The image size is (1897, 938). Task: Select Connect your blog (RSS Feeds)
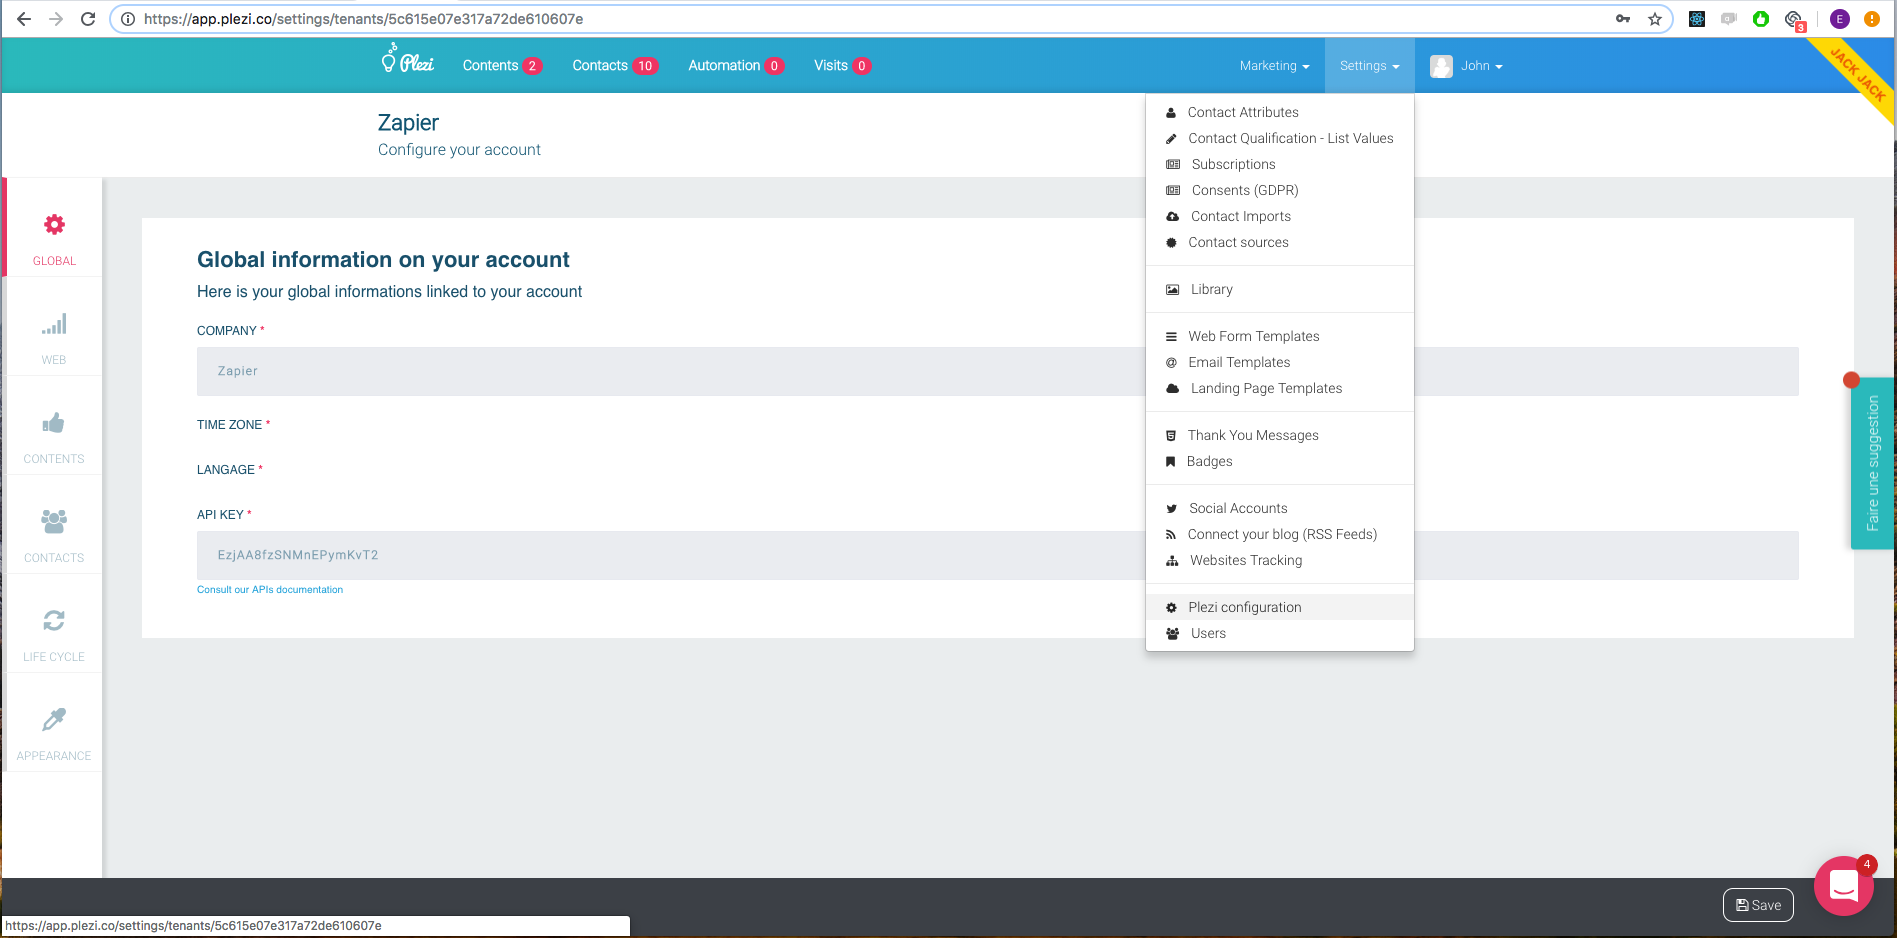click(1280, 534)
